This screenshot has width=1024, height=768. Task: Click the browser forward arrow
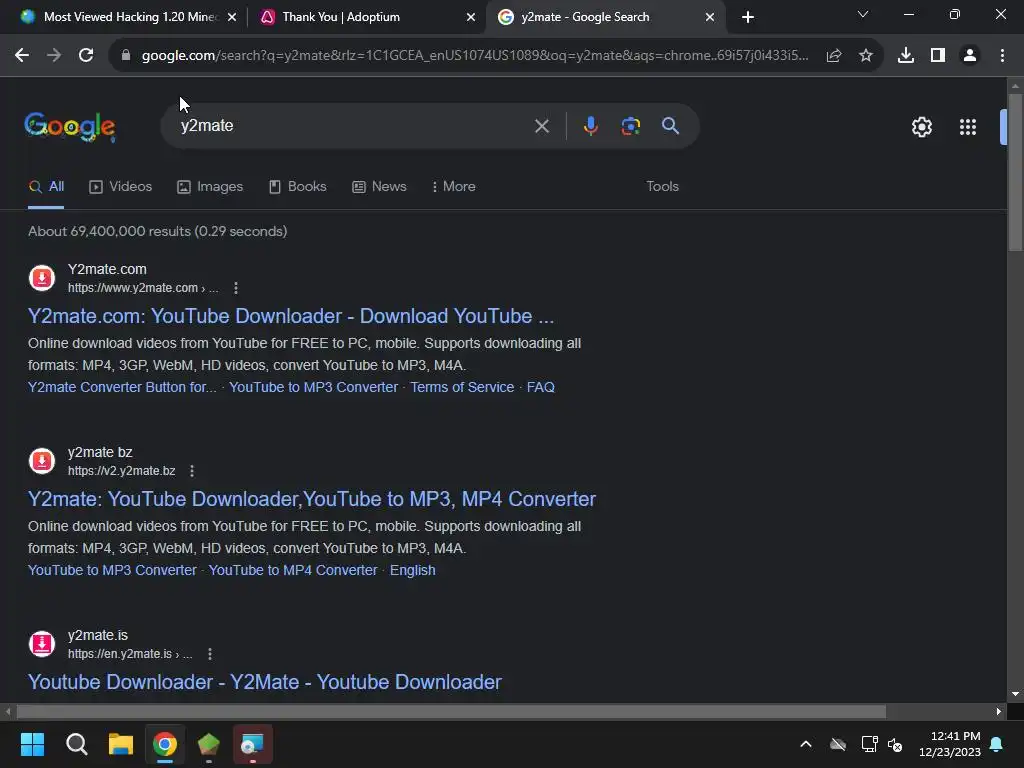[x=54, y=56]
